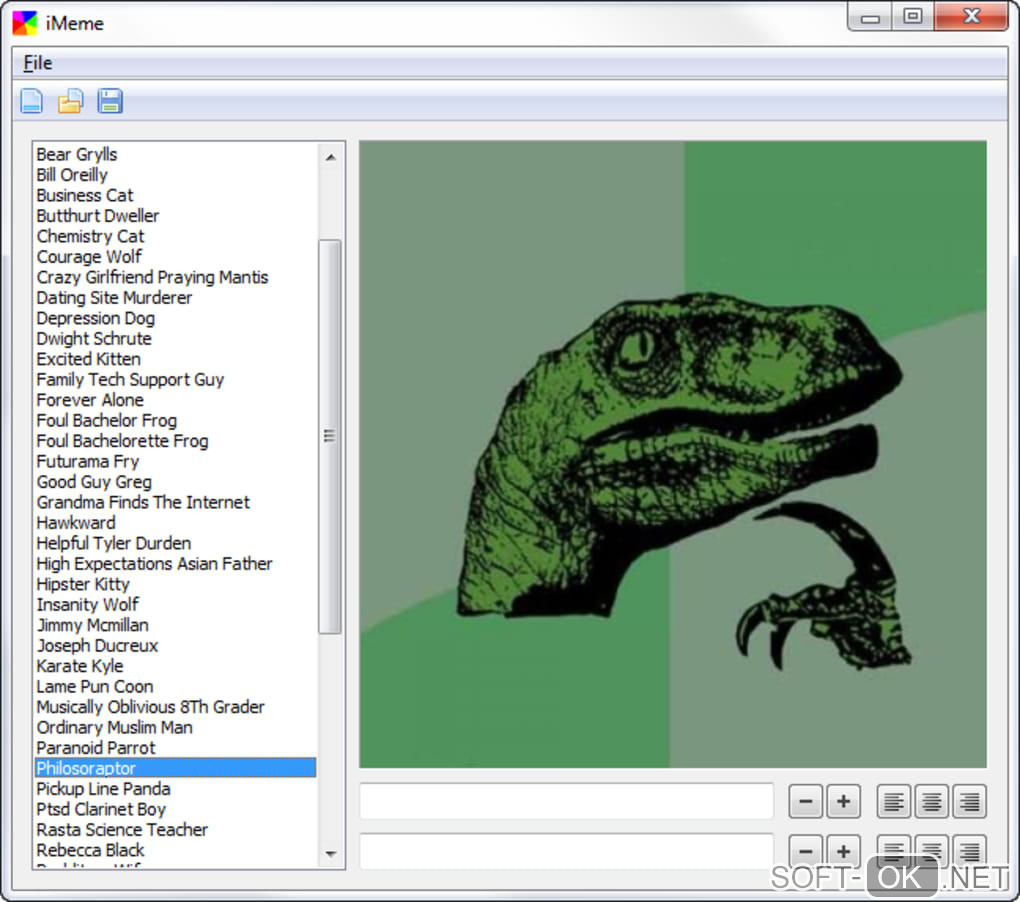Select Business Cat template
Image resolution: width=1020 pixels, height=902 pixels.
coord(175,196)
